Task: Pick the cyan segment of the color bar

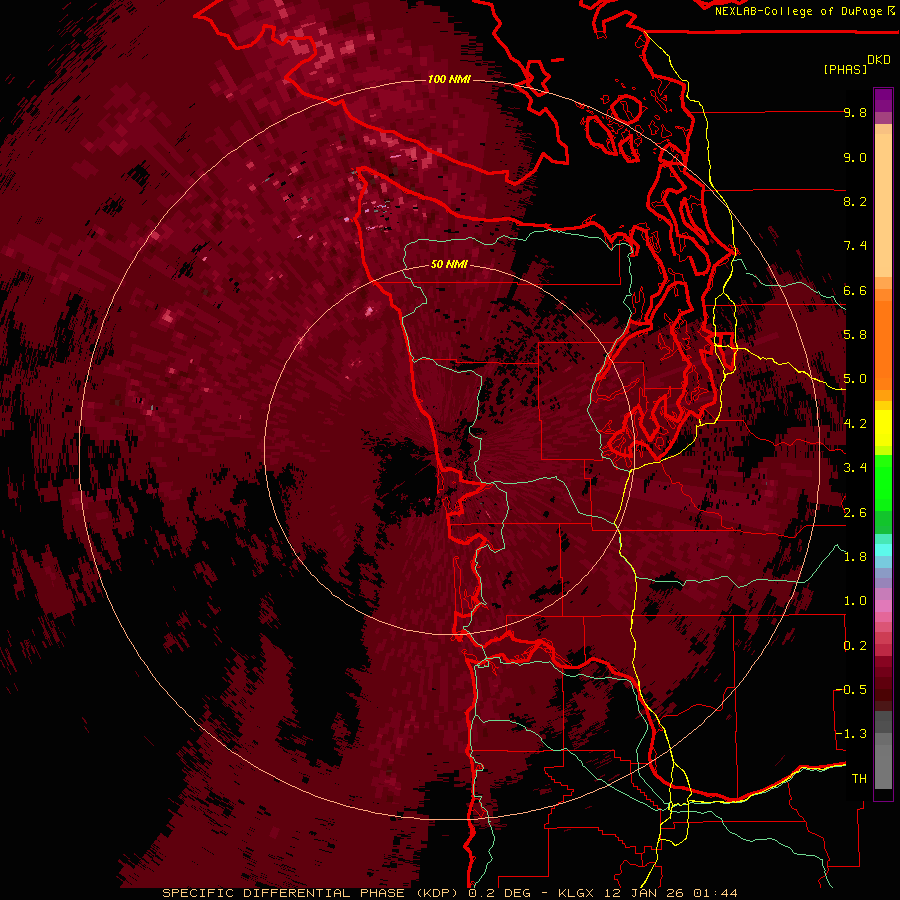Action: (883, 550)
